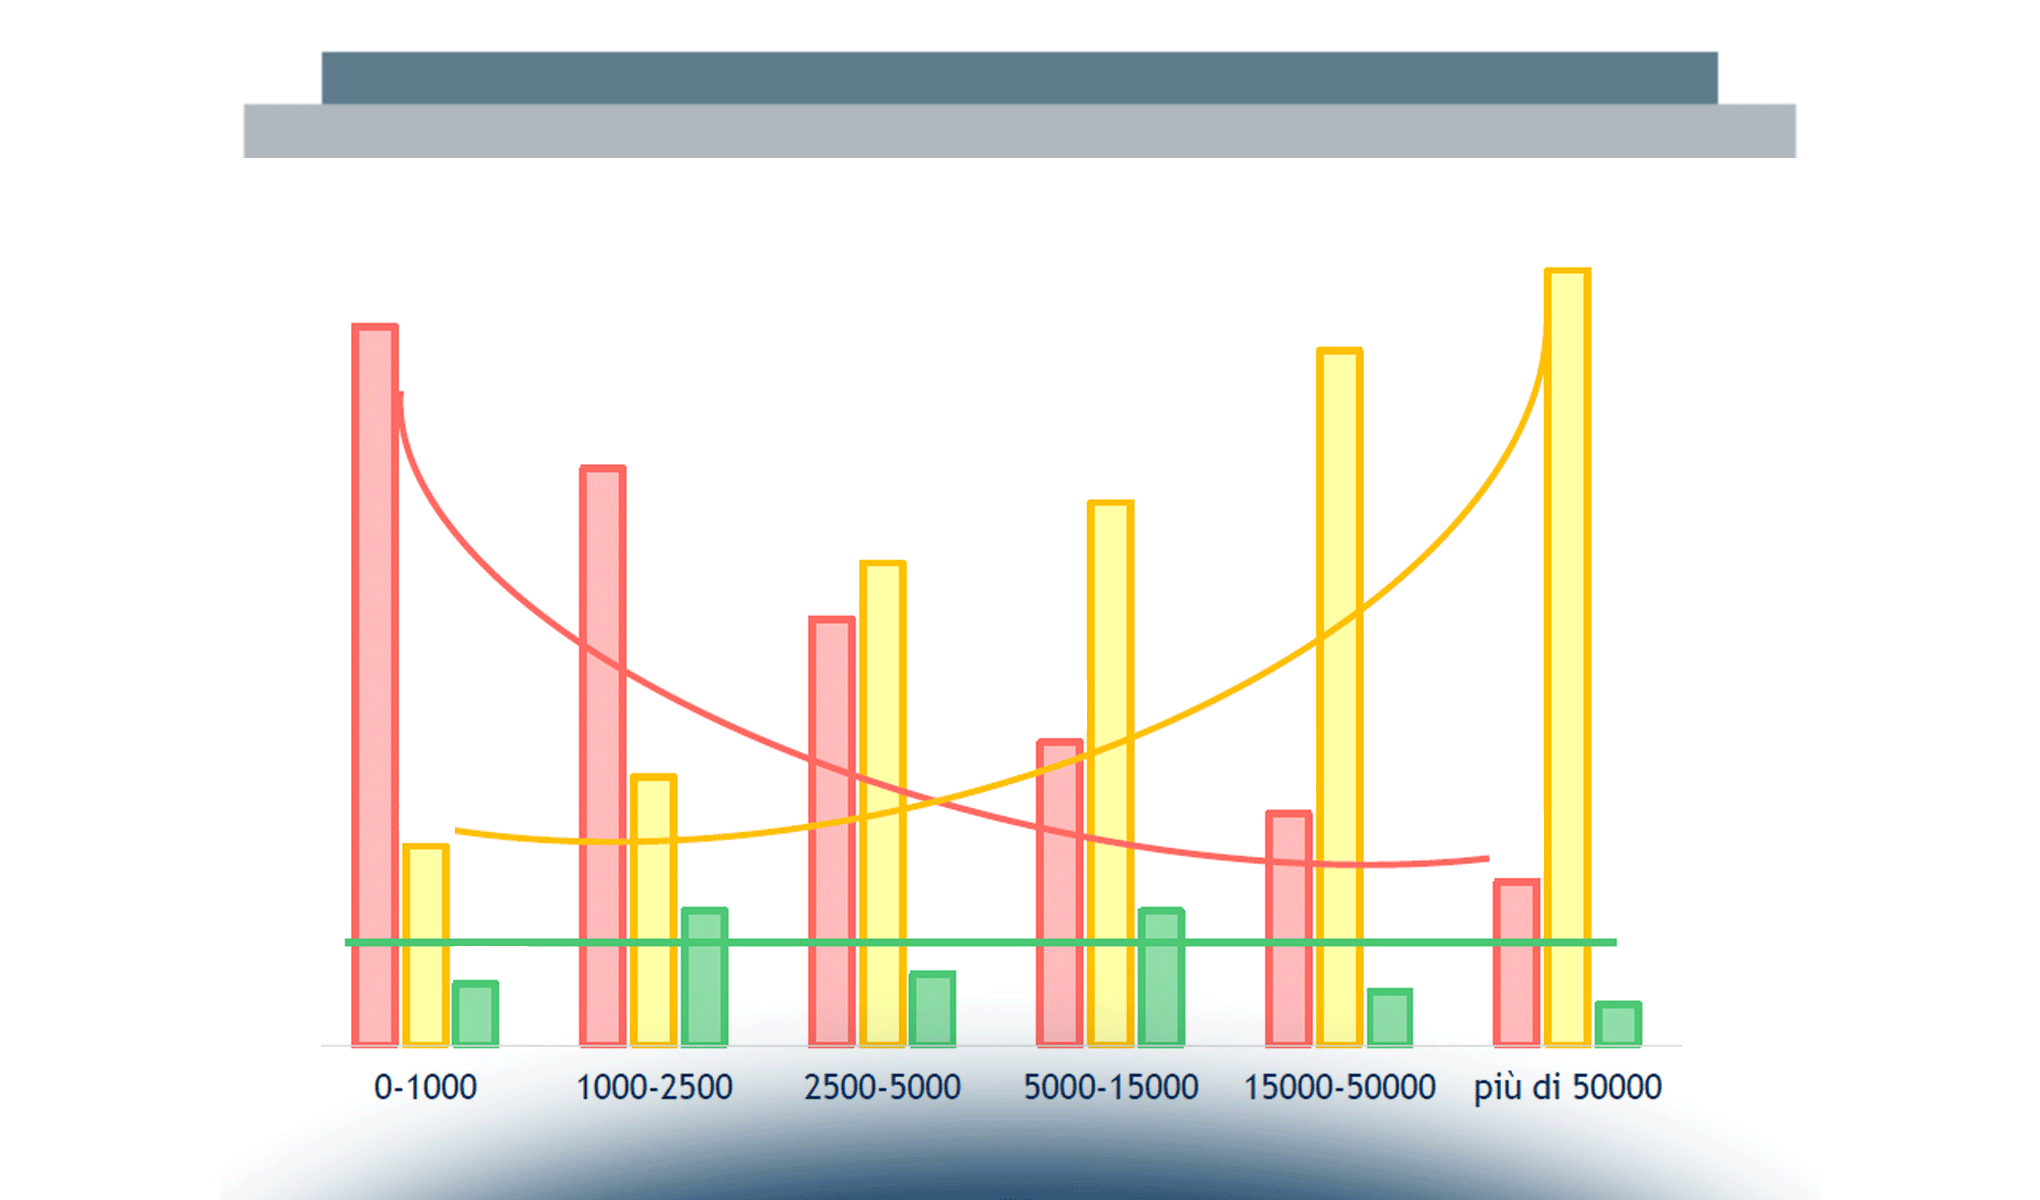
Task: Select the red bar for 1000-2500
Action: coord(603,755)
